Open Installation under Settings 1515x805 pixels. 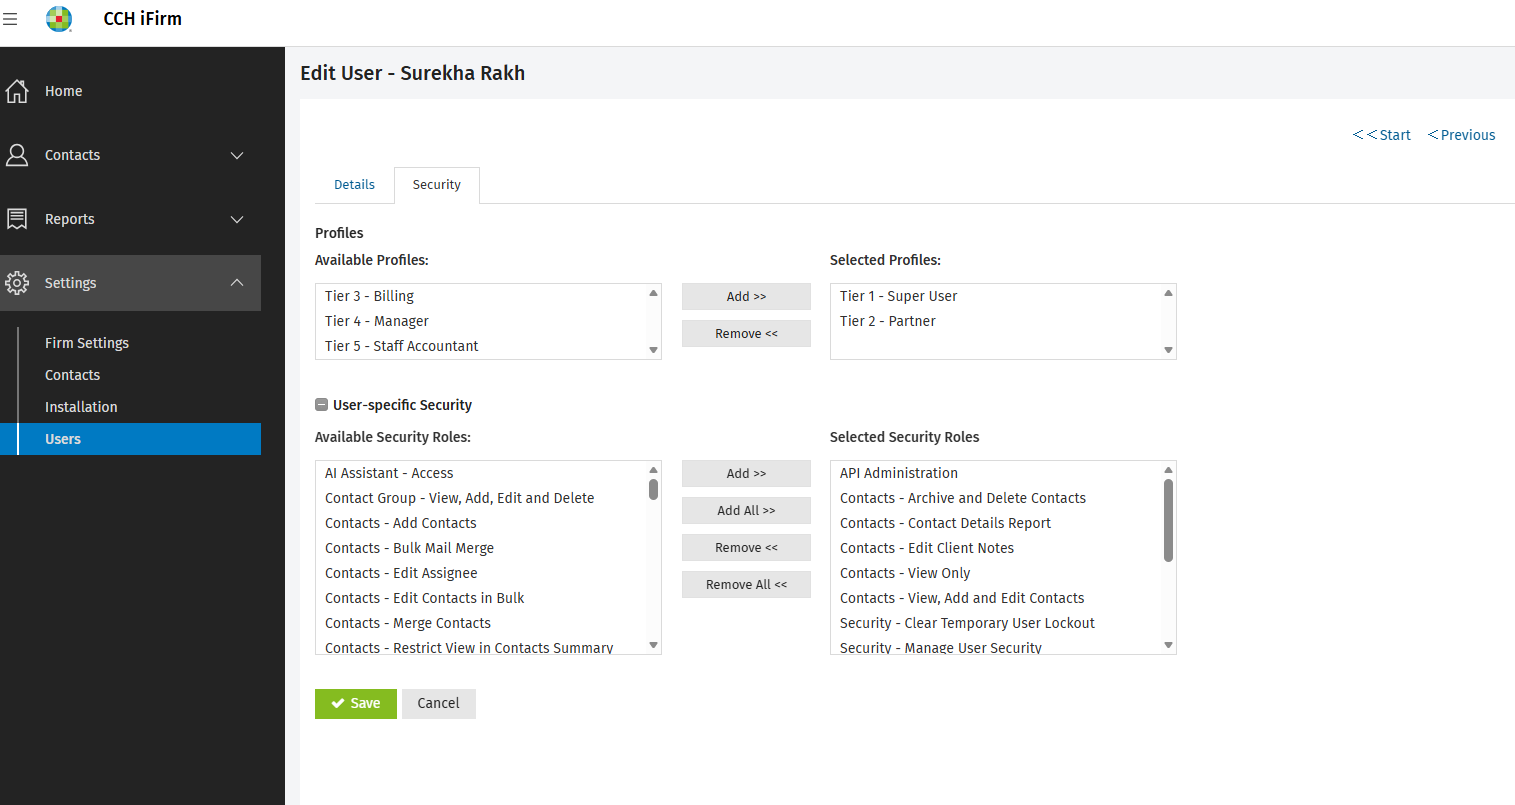pos(81,407)
